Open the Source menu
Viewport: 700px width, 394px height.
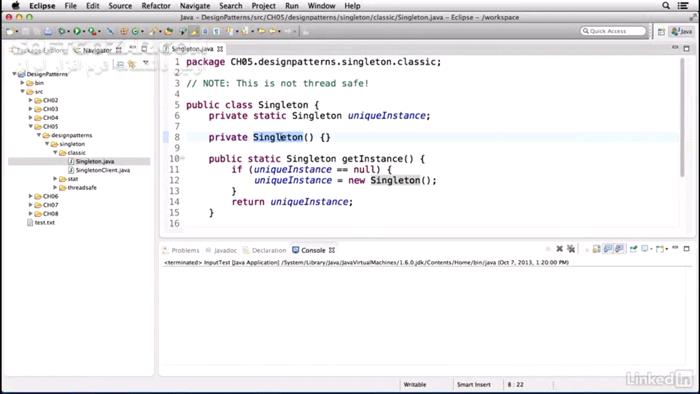click(x=120, y=6)
